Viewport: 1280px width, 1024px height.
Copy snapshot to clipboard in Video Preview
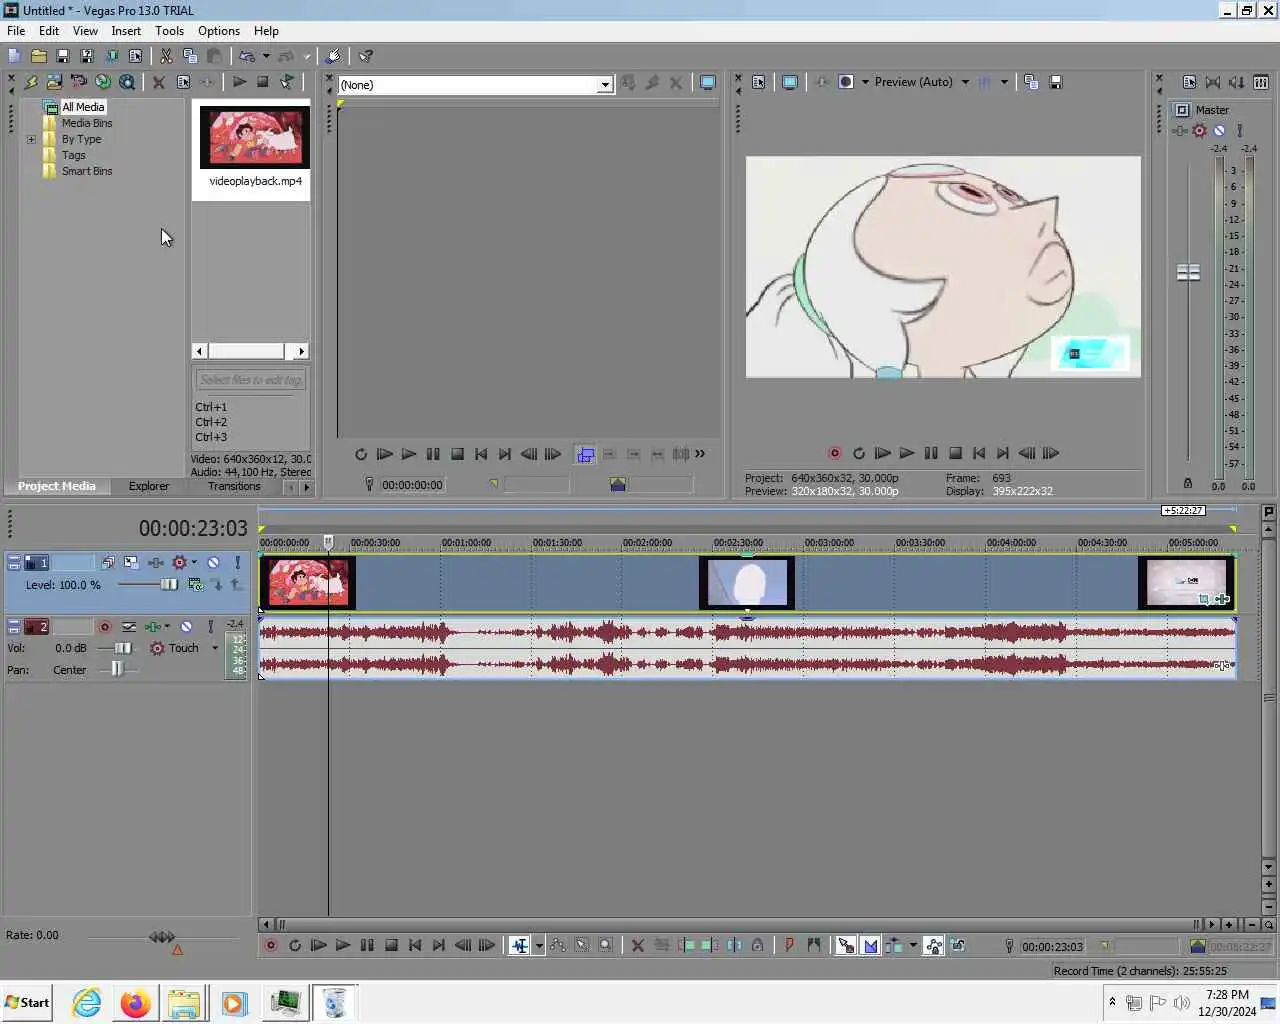1031,82
